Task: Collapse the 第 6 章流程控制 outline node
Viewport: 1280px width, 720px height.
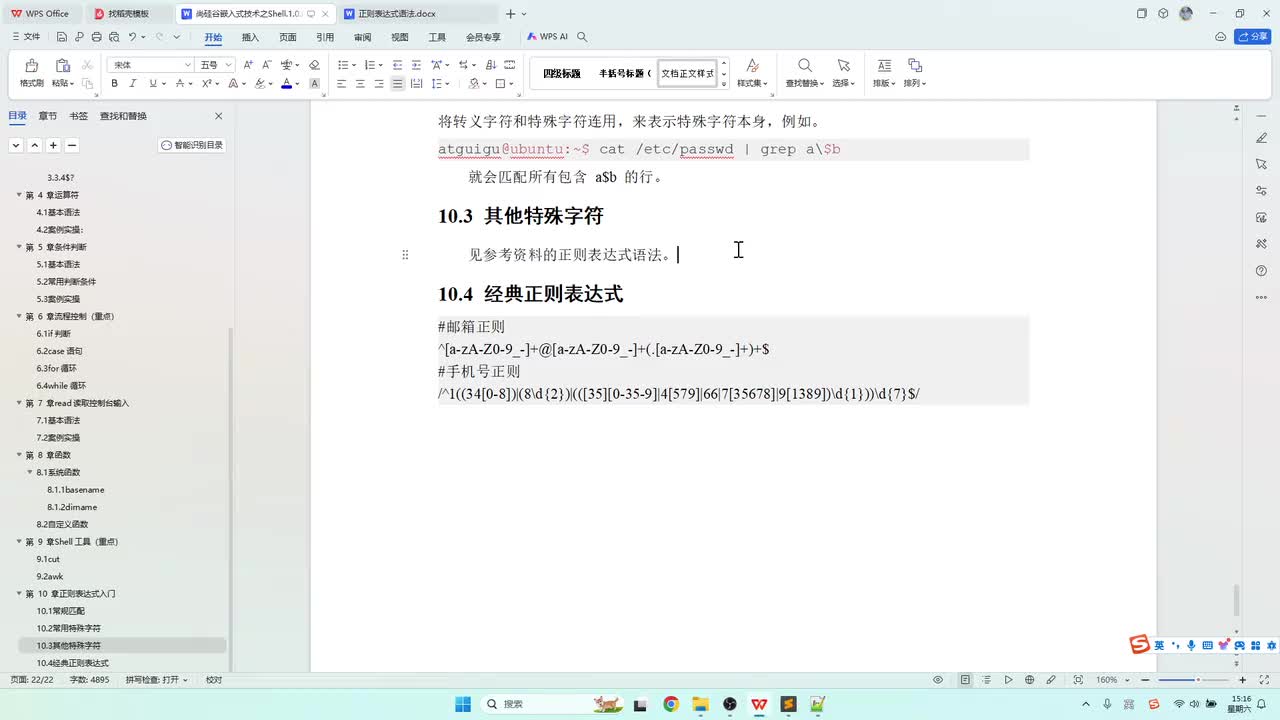Action: tap(19, 316)
